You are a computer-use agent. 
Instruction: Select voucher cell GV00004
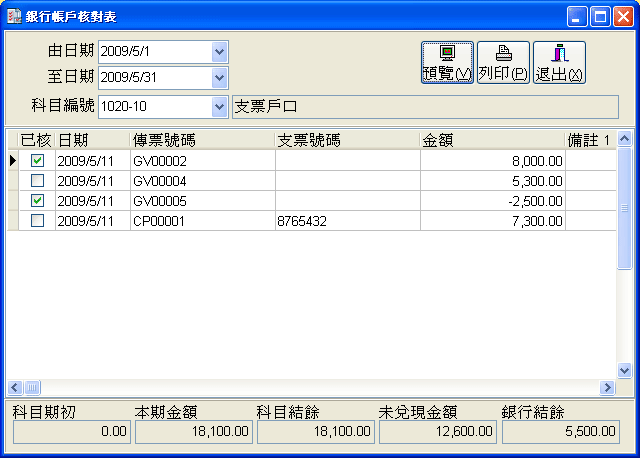tap(202, 181)
